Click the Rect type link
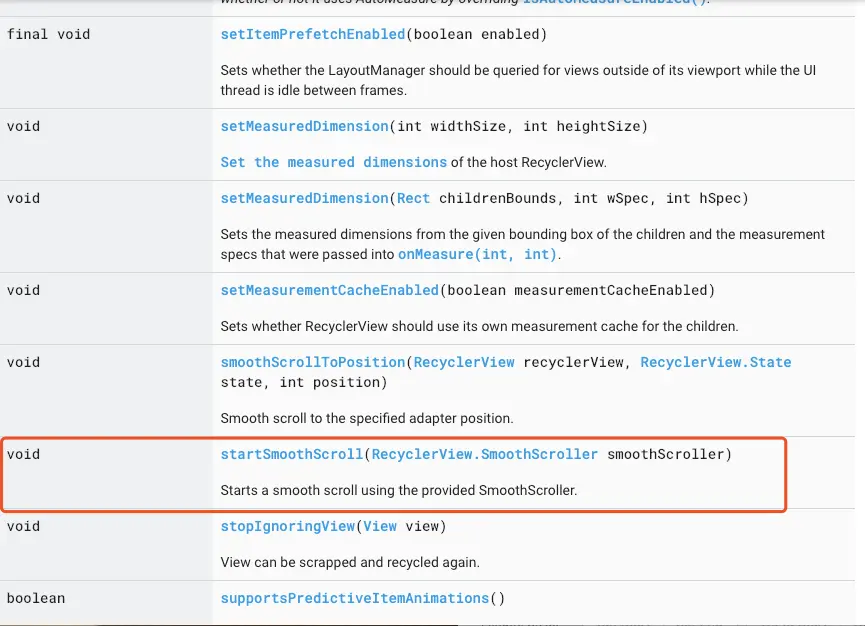This screenshot has width=865, height=626. point(413,198)
